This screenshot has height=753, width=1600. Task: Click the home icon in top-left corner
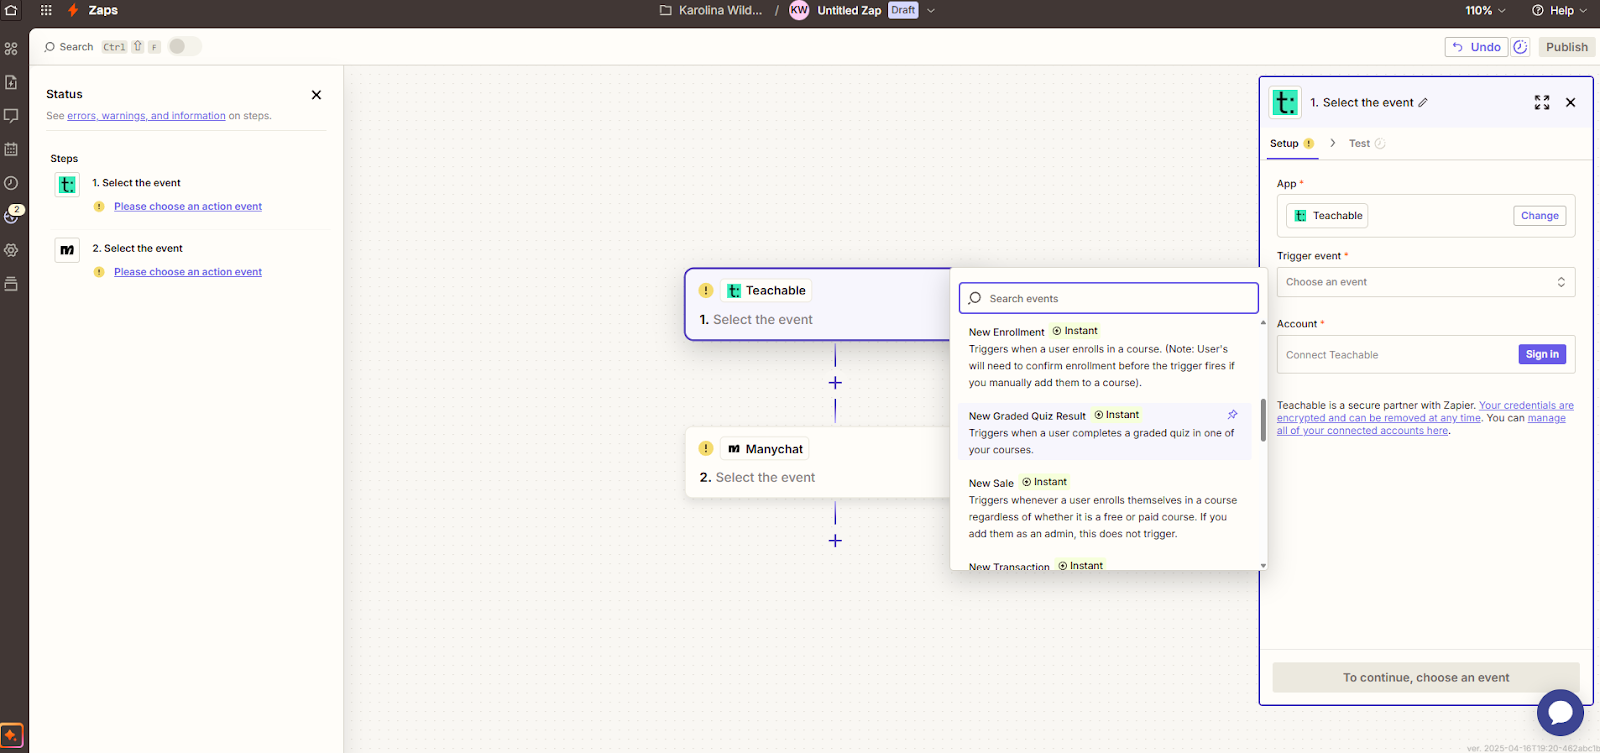coord(11,10)
